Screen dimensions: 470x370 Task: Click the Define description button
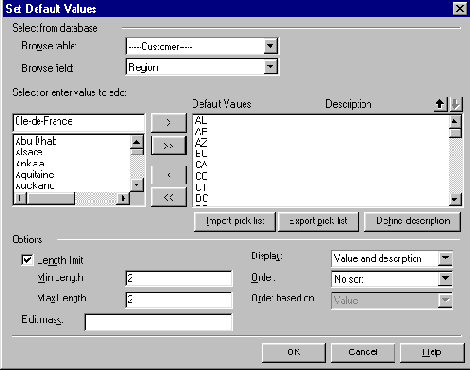click(413, 222)
